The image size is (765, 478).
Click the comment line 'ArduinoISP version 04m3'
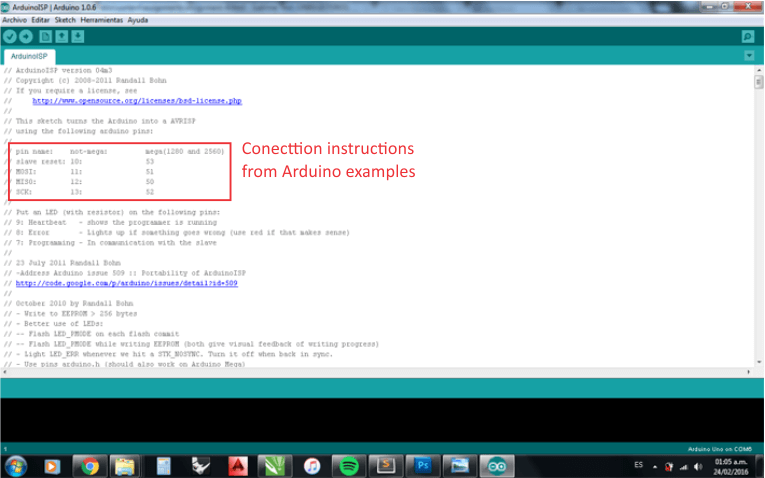[x=58, y=70]
